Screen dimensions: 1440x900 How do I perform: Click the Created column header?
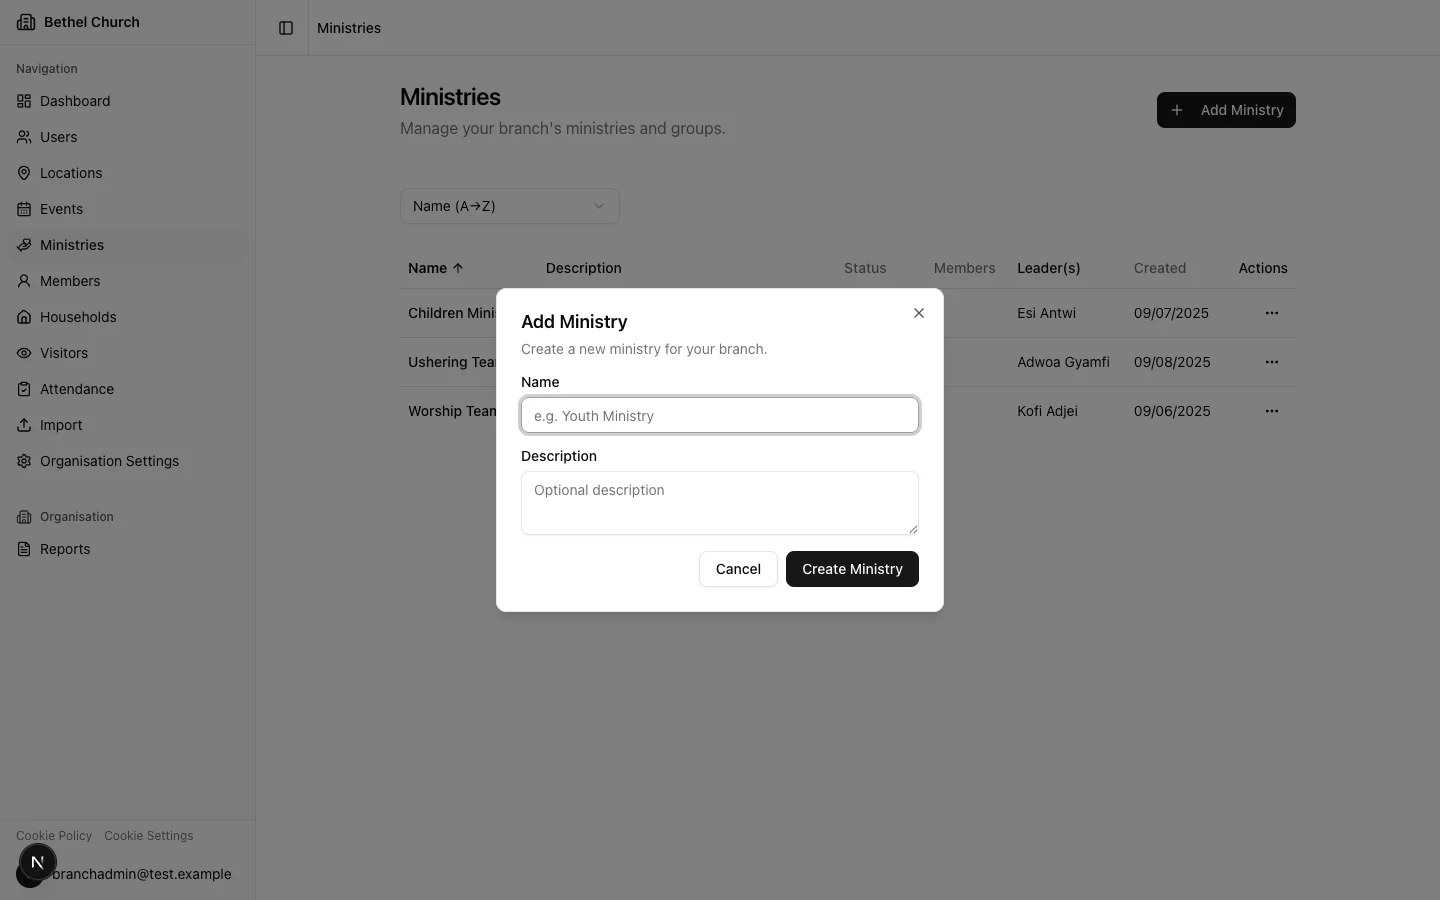point(1160,268)
